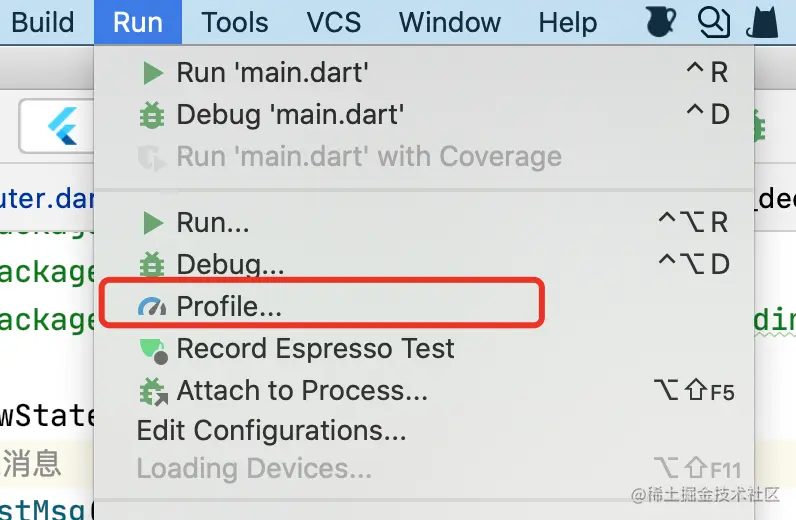Click the Flutter logo toolbar icon

pyautogui.click(x=60, y=128)
